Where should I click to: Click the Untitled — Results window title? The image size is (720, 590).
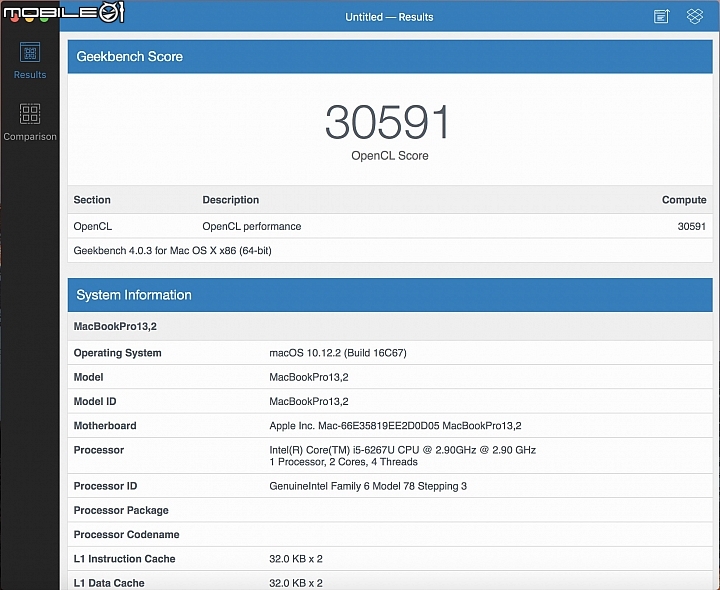click(x=389, y=17)
